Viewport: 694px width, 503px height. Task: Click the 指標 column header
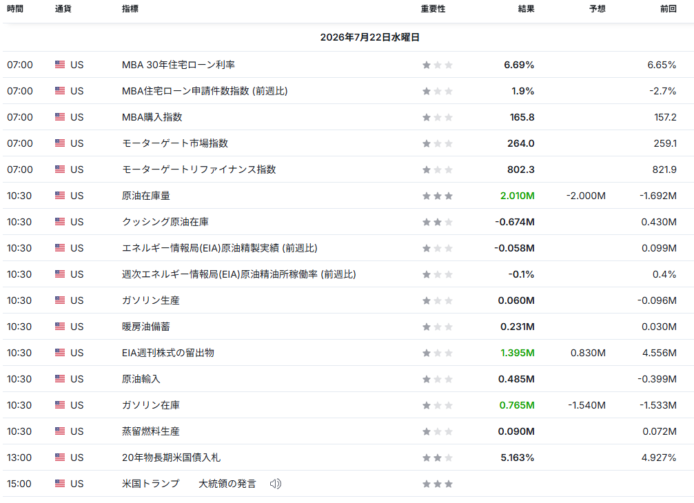coord(130,9)
